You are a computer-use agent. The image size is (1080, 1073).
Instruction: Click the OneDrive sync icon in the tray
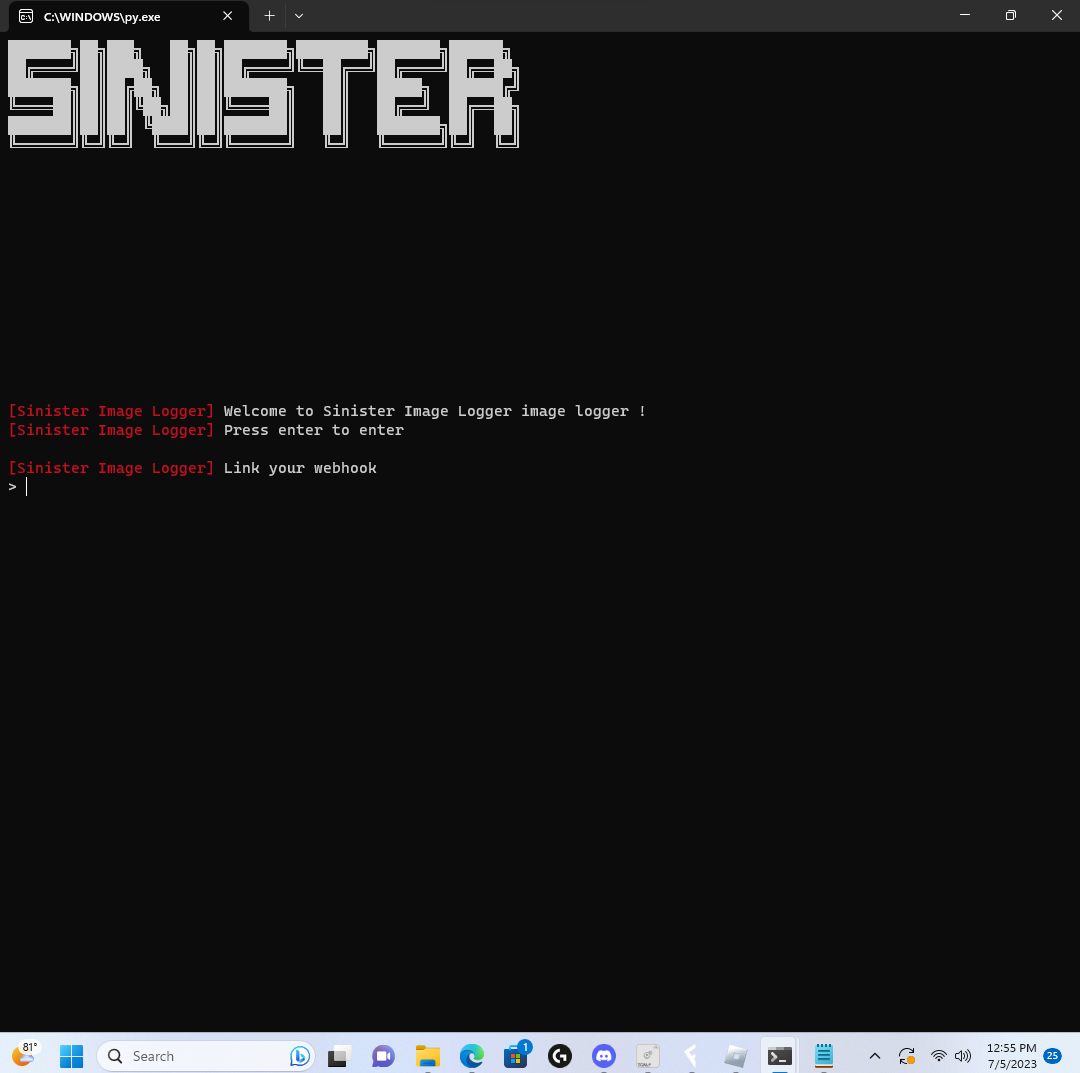pos(907,1055)
